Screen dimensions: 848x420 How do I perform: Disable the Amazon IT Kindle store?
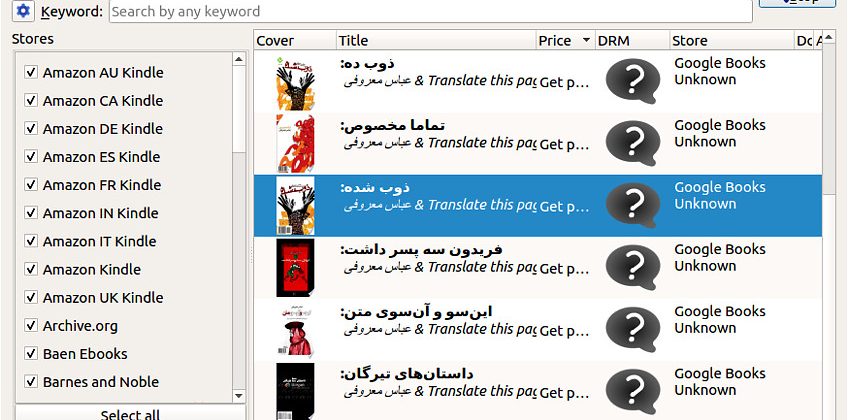31,241
